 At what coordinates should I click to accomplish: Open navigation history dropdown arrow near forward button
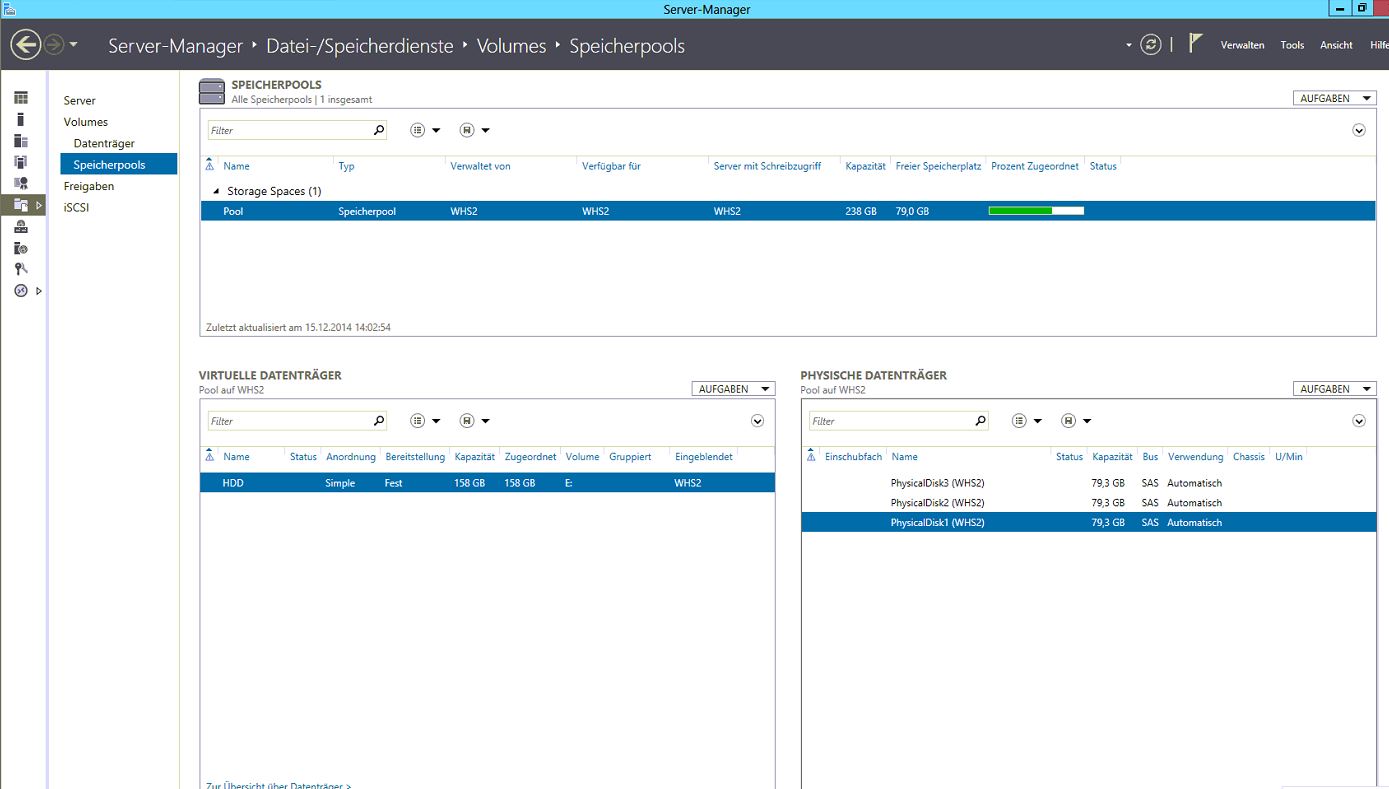click(x=74, y=45)
